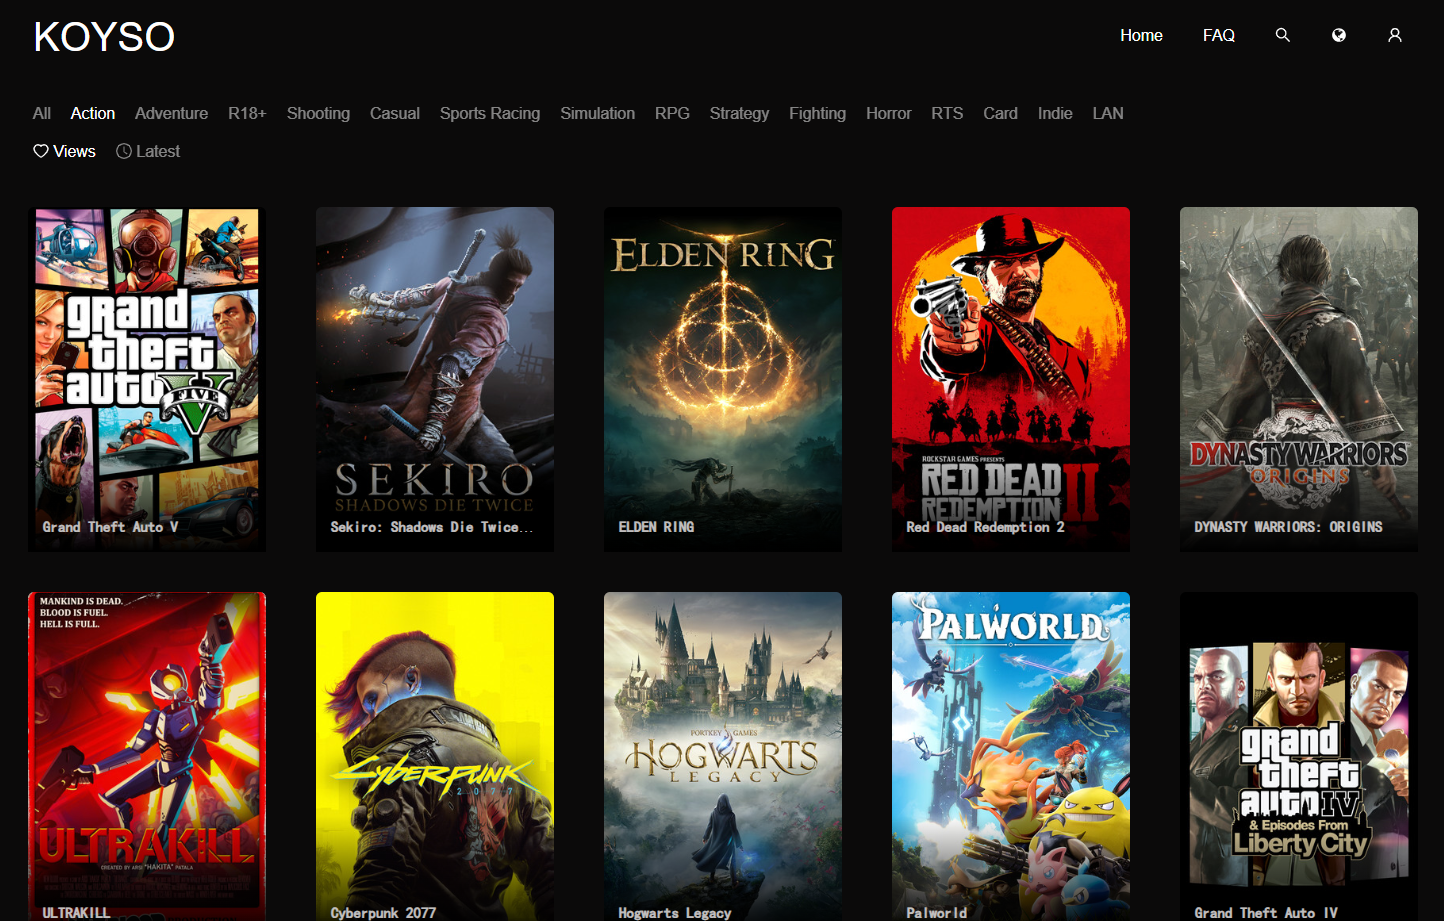This screenshot has height=921, width=1444.
Task: Select the Horror category
Action: point(888,113)
